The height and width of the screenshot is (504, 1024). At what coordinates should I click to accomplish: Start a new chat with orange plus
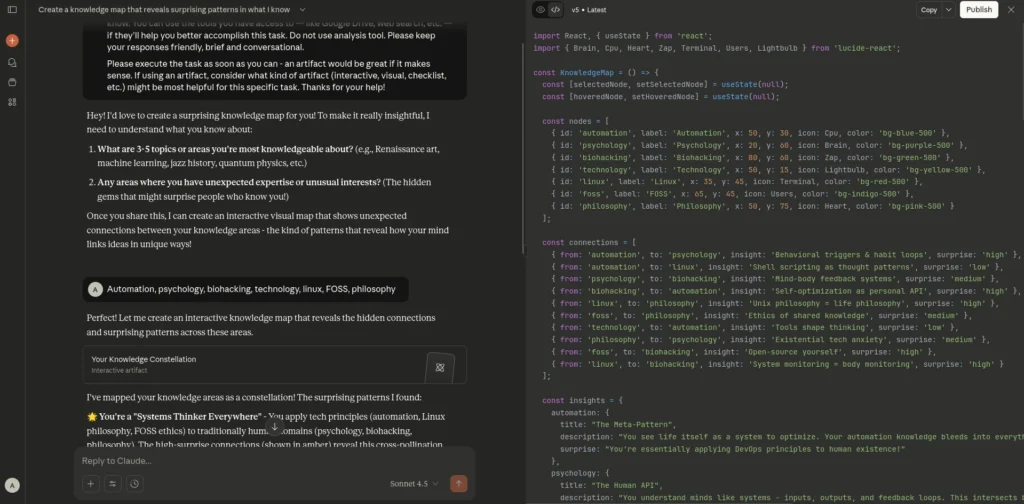click(12, 40)
